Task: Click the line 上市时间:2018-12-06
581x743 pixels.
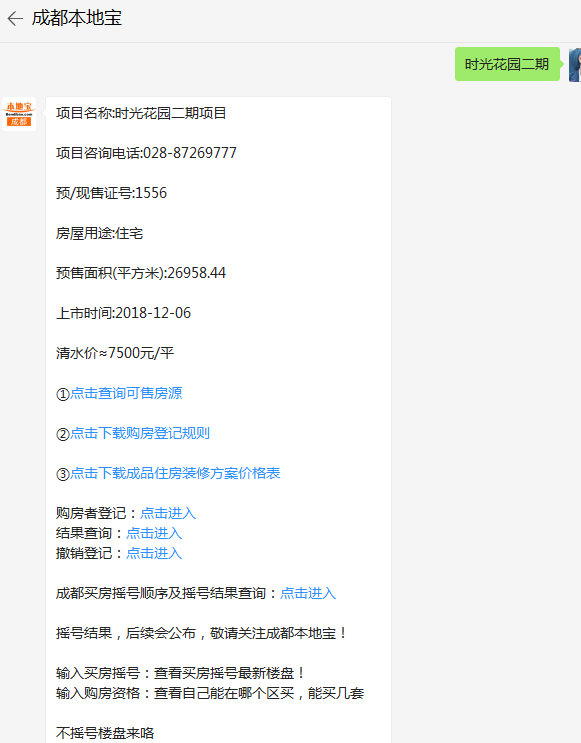Action: [123, 313]
